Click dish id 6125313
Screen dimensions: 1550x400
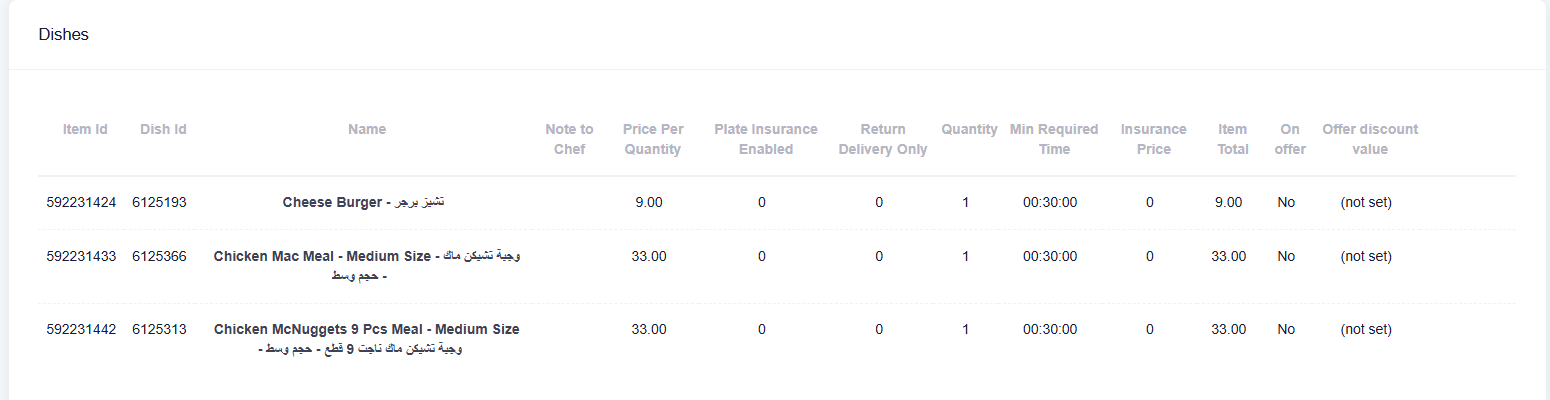[159, 329]
